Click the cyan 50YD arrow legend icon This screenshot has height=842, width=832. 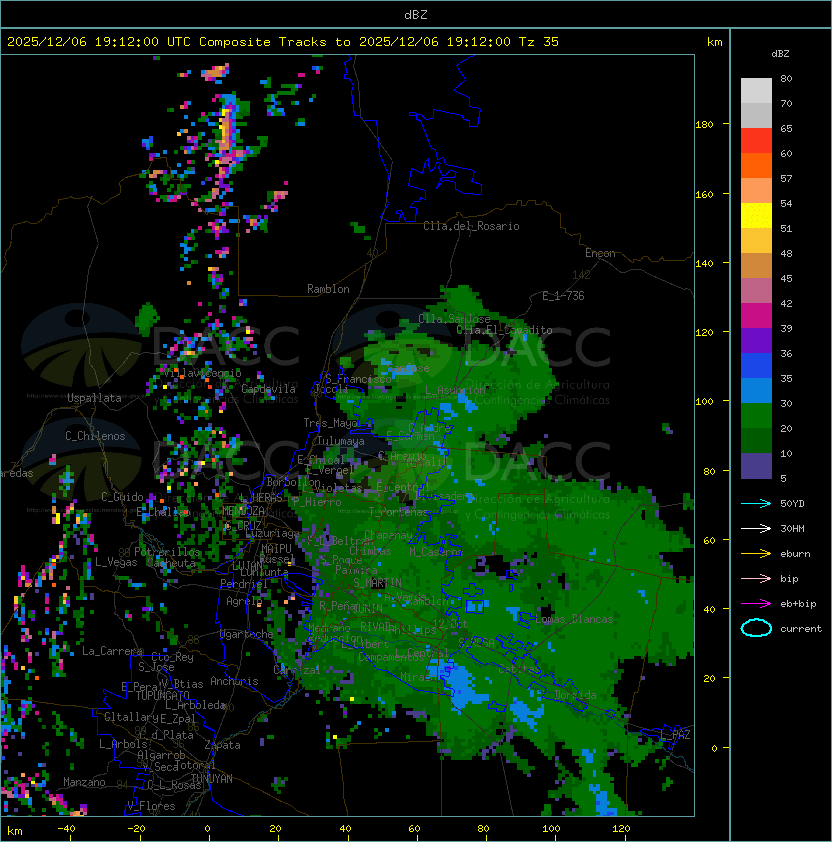pos(756,504)
